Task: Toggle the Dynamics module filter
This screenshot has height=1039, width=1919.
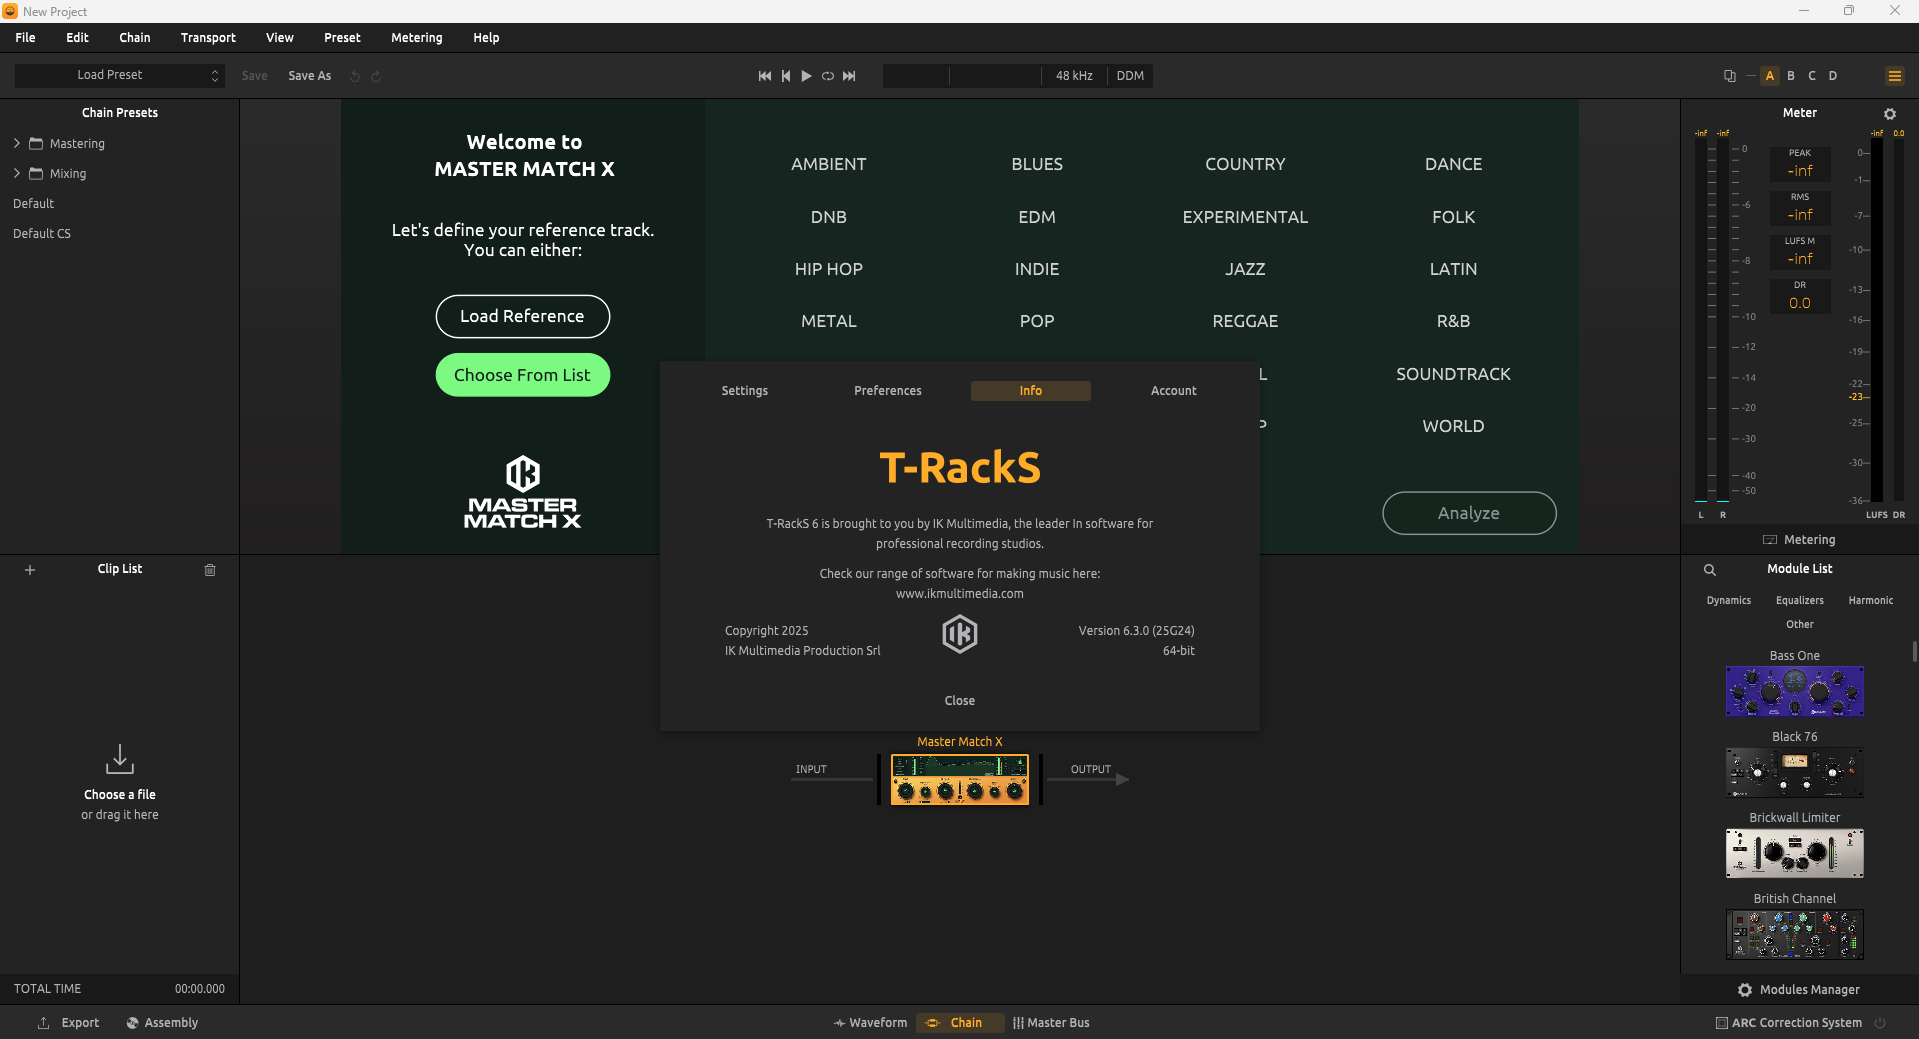Action: point(1729,601)
